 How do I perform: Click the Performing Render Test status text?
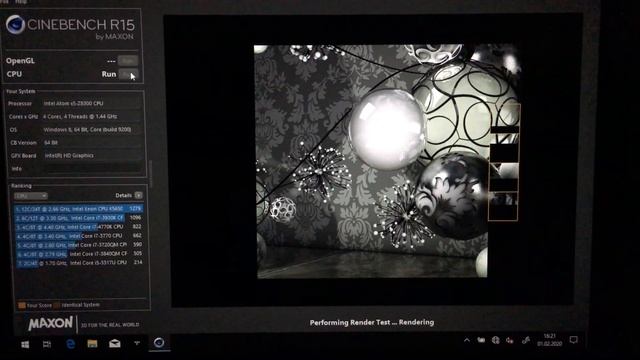point(372,322)
